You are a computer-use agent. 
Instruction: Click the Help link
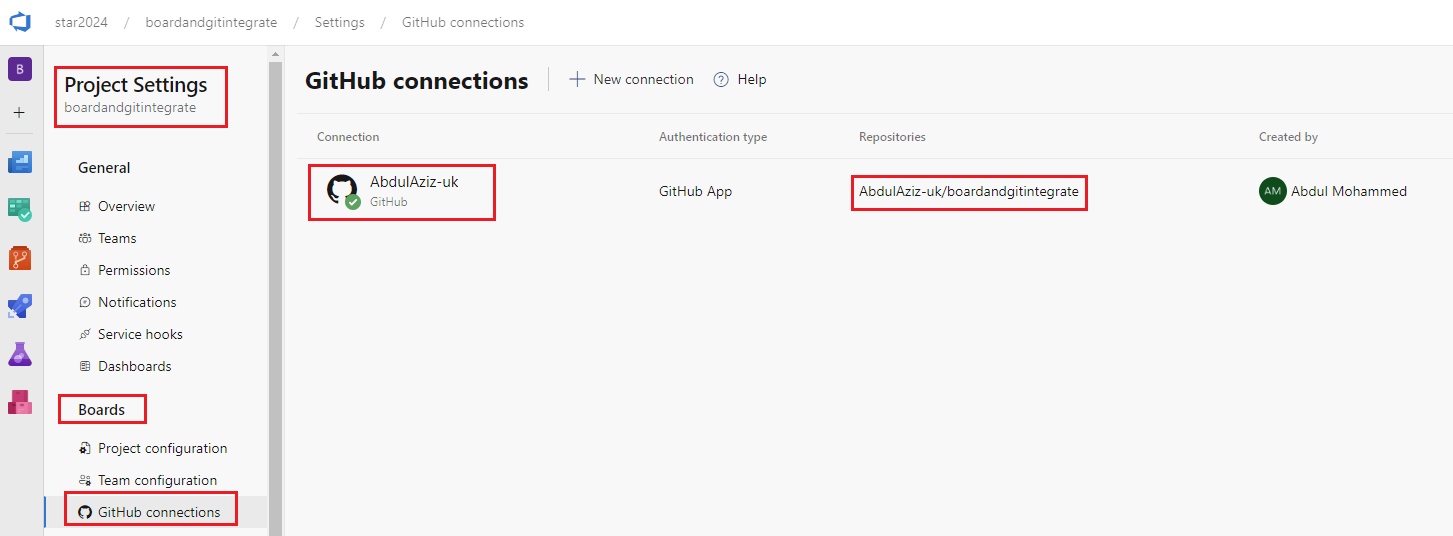point(740,80)
